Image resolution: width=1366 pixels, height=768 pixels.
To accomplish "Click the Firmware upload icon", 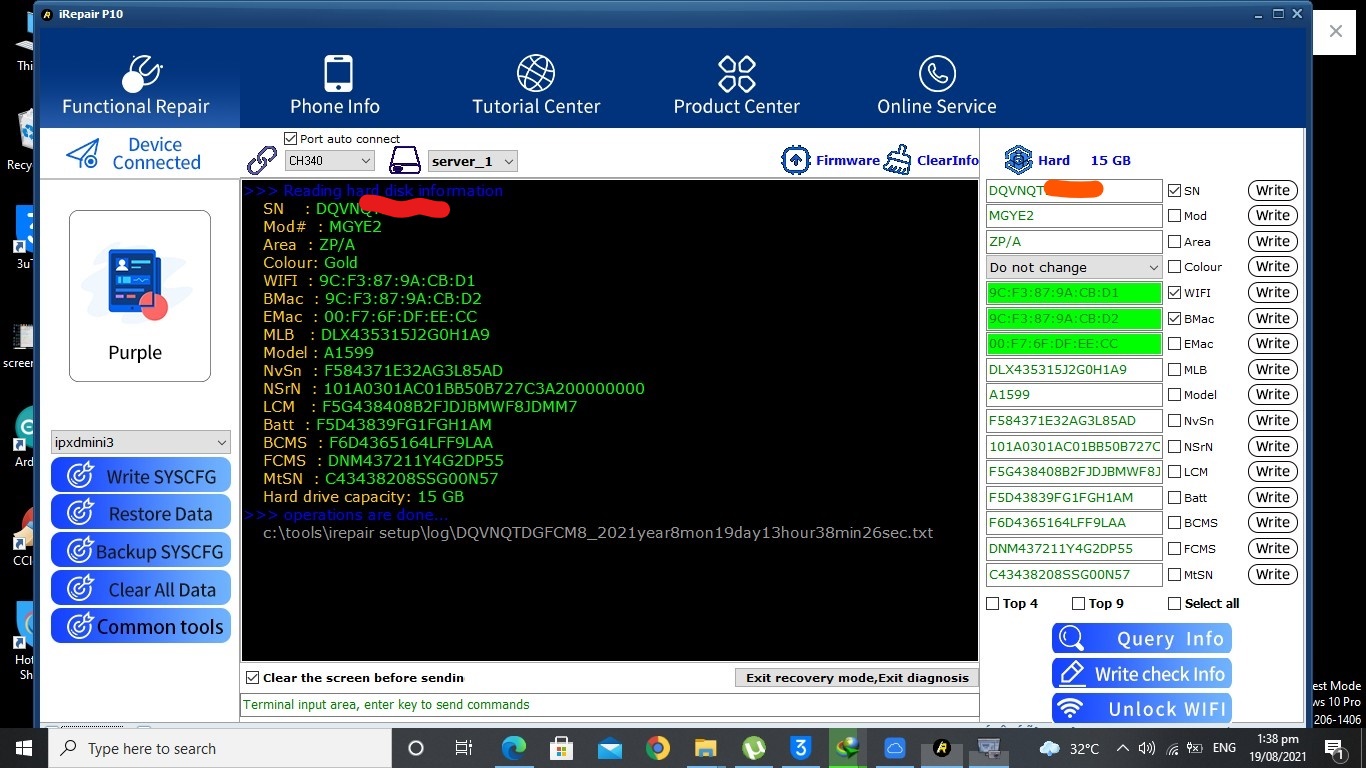I will click(x=796, y=160).
